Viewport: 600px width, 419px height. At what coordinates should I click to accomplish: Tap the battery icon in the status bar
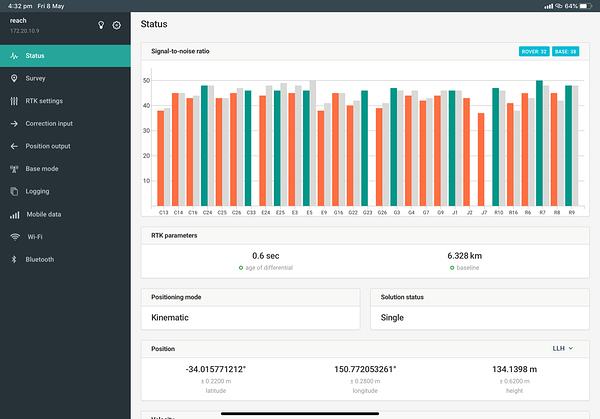[585, 6]
